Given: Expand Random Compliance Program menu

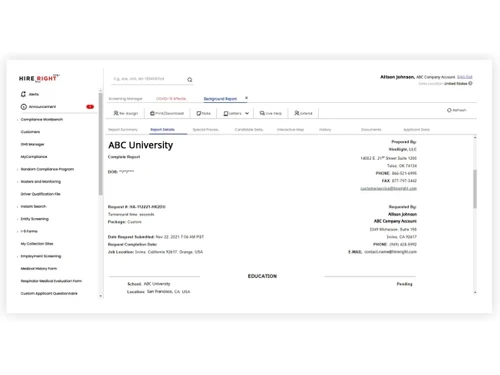Looking at the screenshot, I should 17,169.
